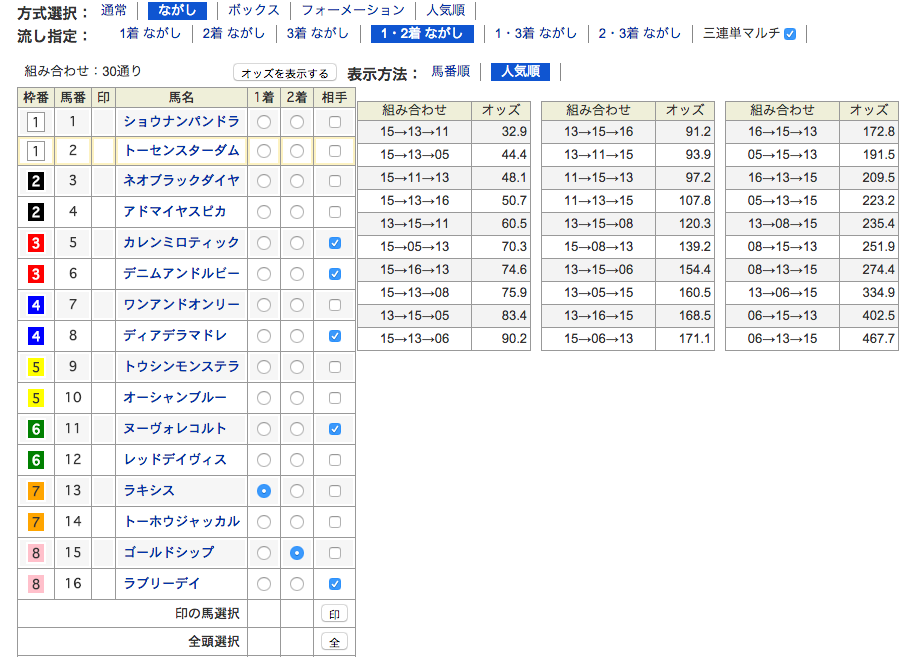Click 全 button for 全頭選択
The image size is (914, 657).
click(335, 642)
